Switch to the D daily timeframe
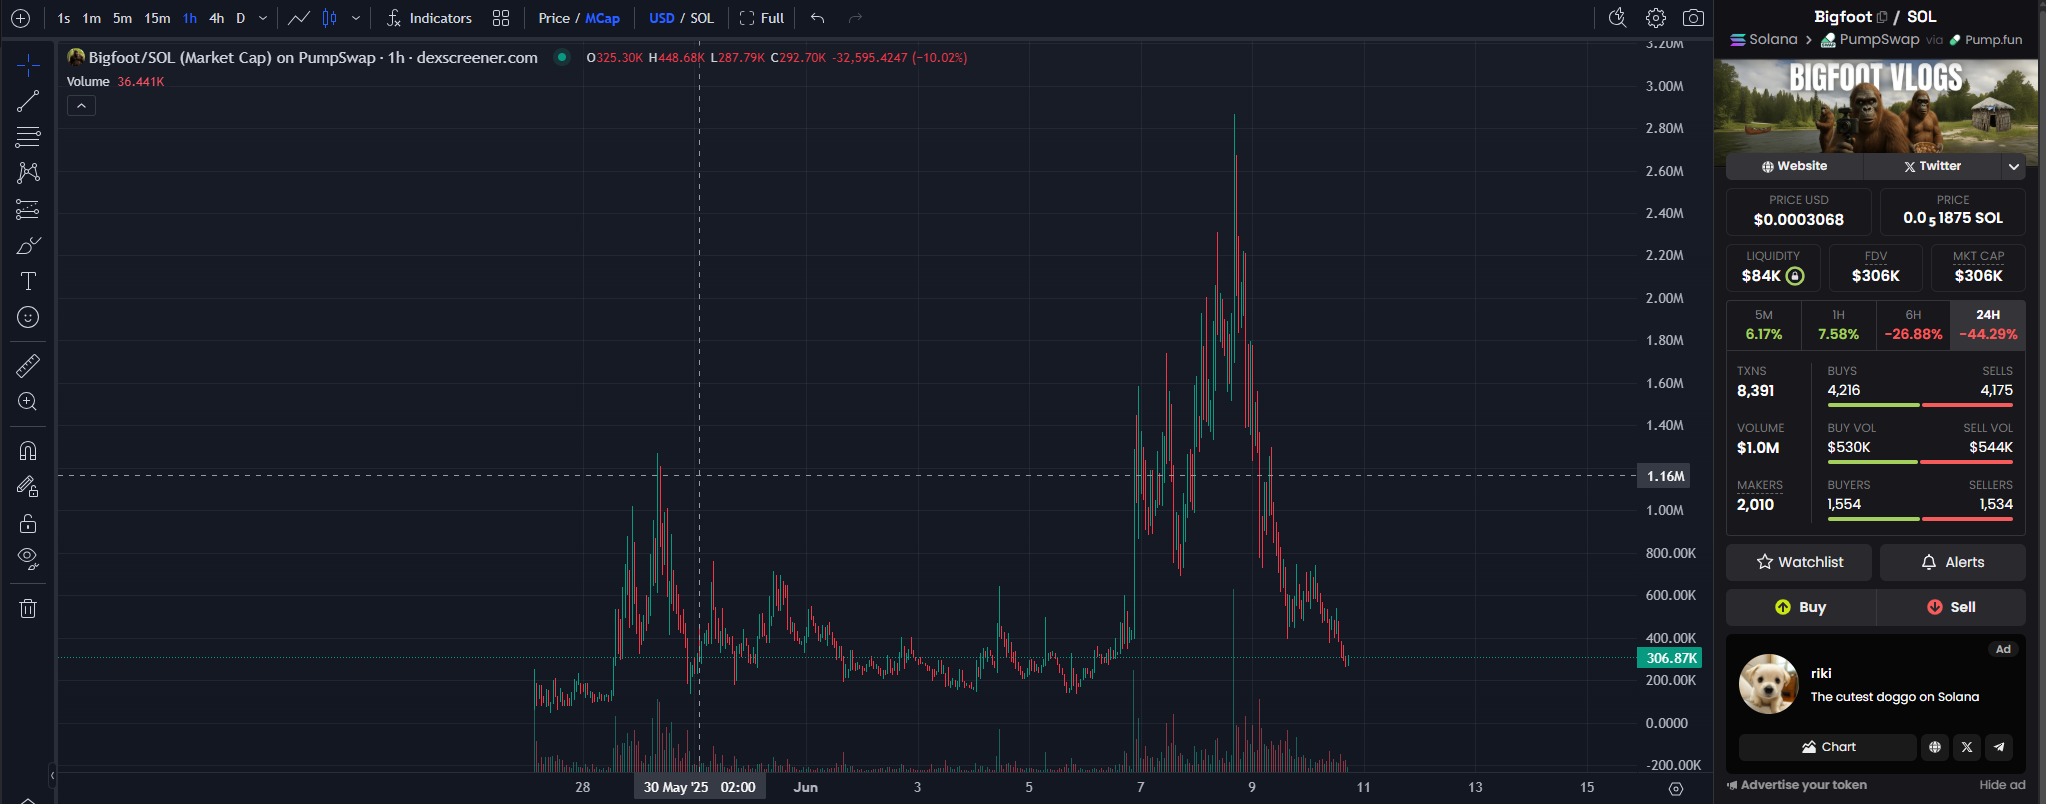This screenshot has width=2046, height=804. tap(240, 18)
